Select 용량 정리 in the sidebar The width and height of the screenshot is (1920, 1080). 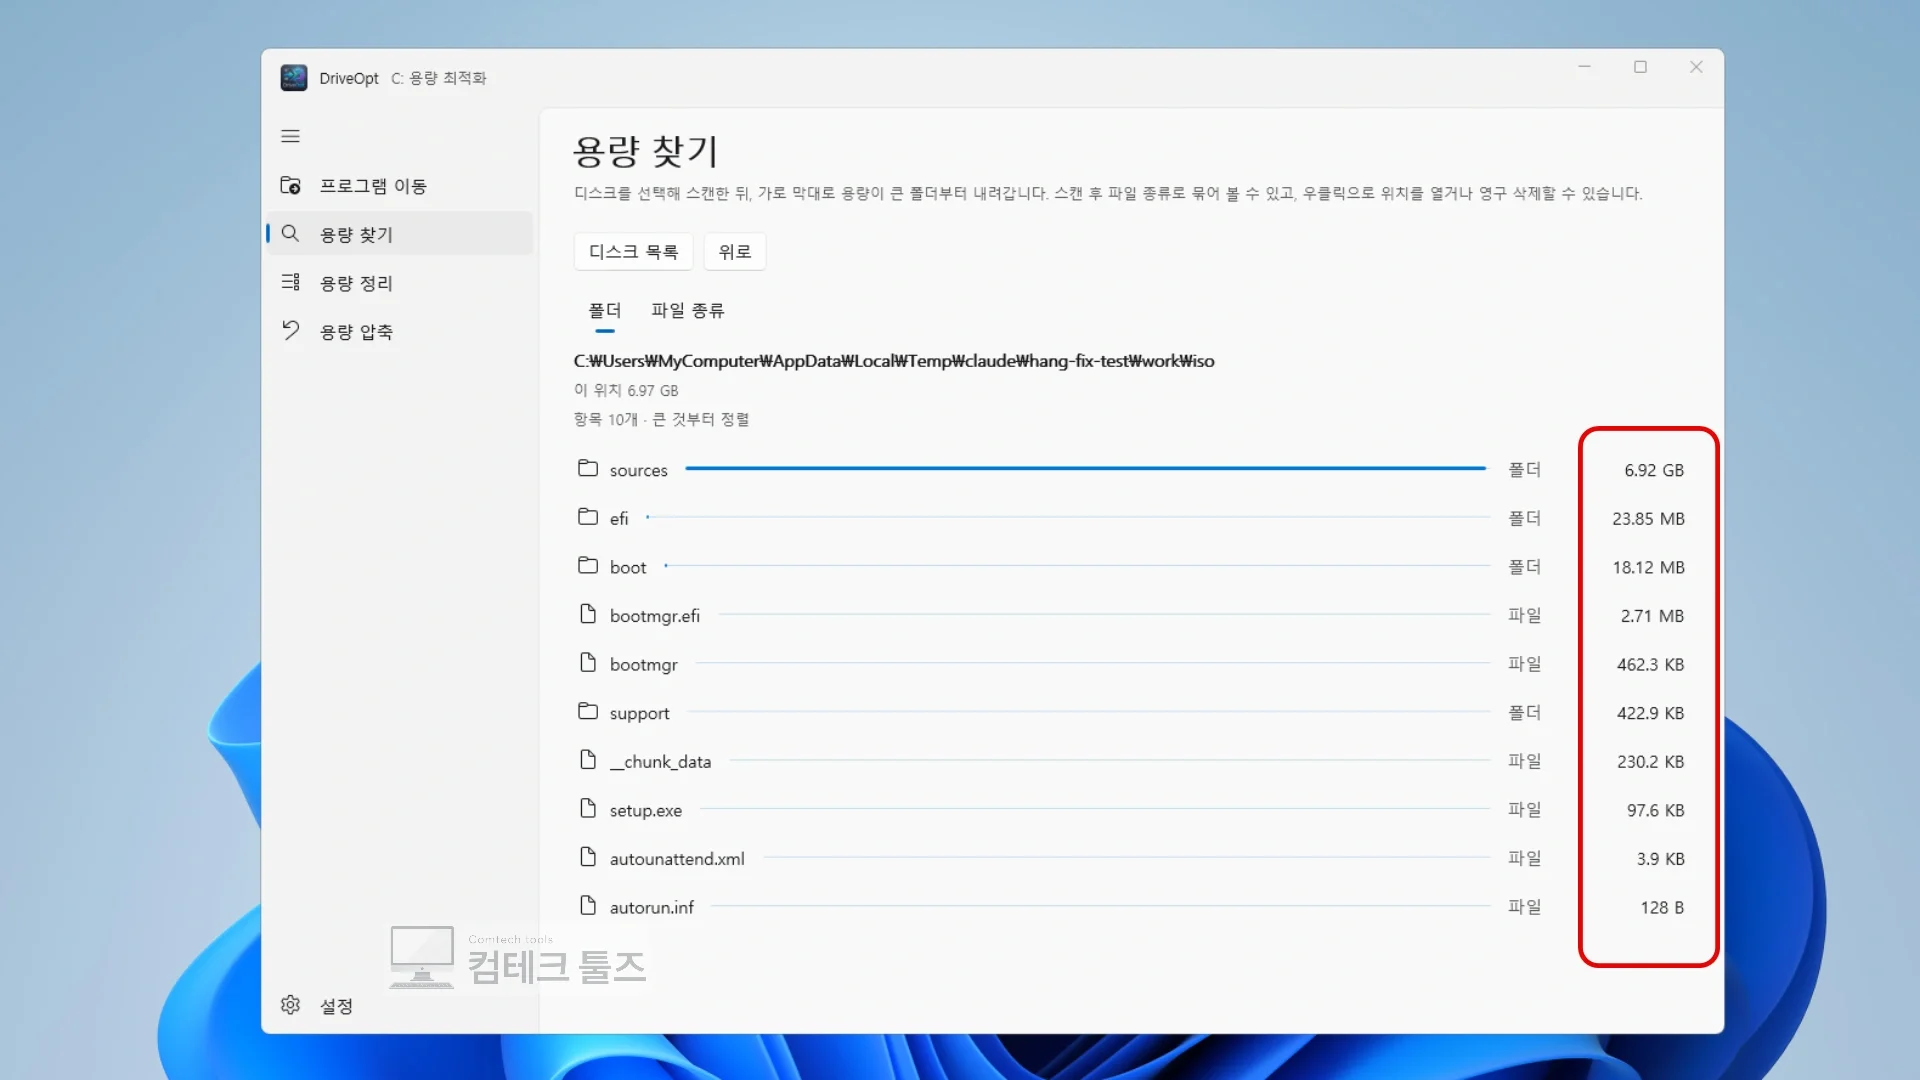pos(400,283)
